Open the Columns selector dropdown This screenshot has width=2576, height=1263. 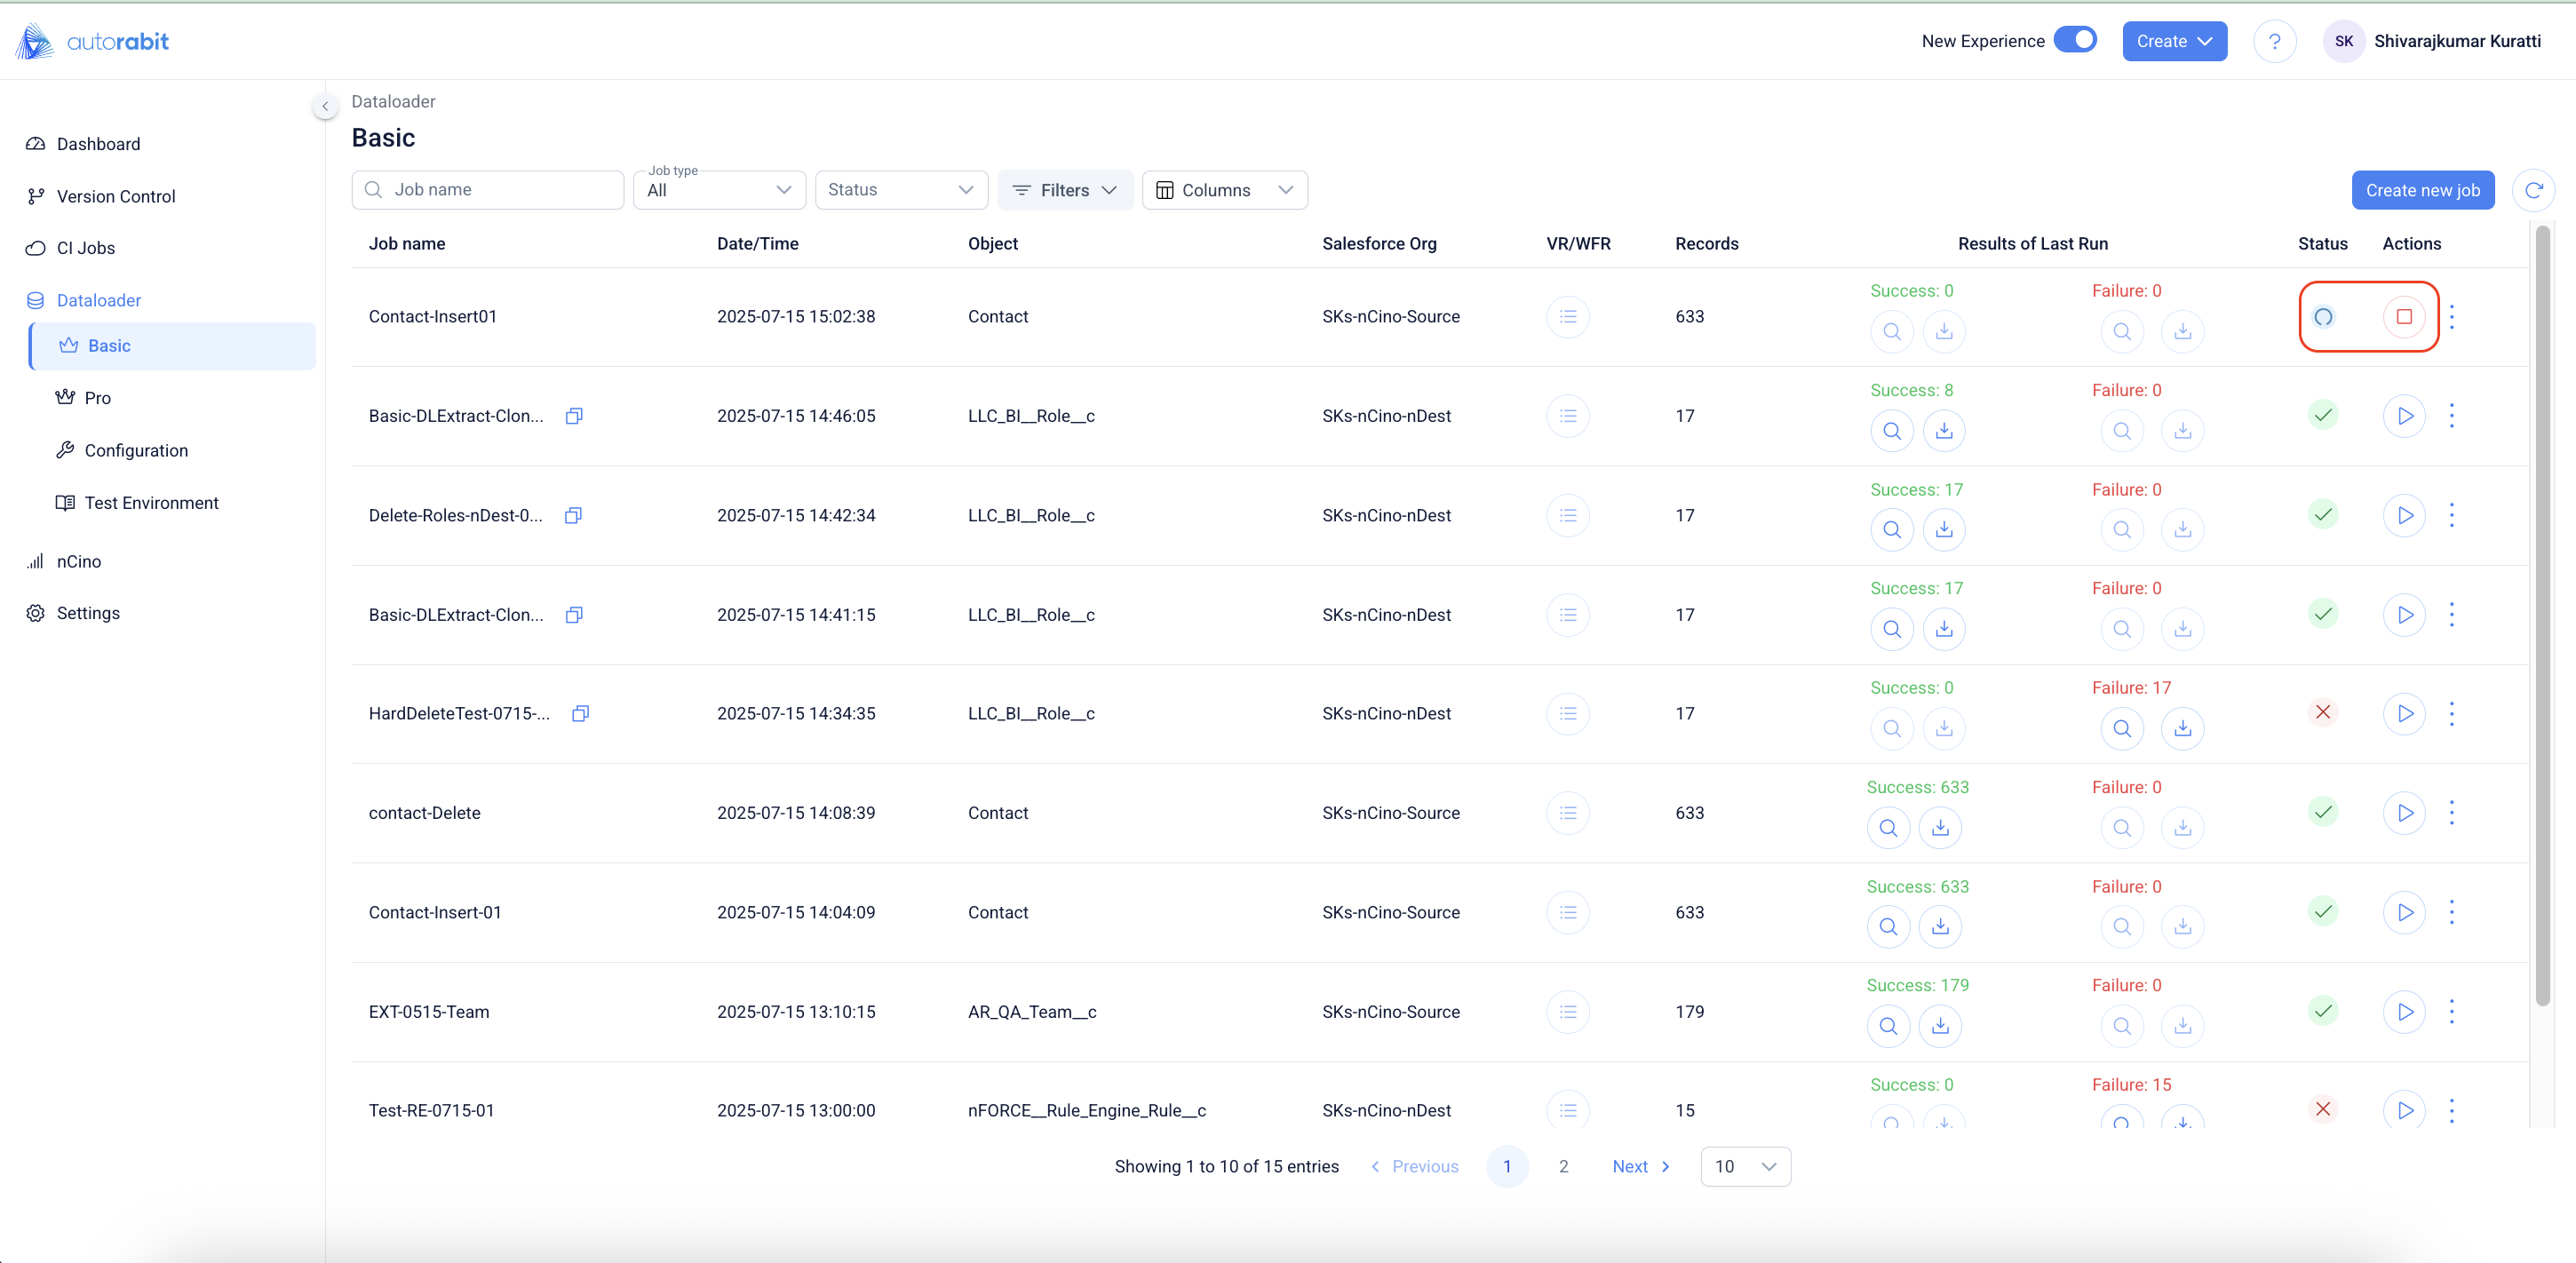coord(1224,190)
